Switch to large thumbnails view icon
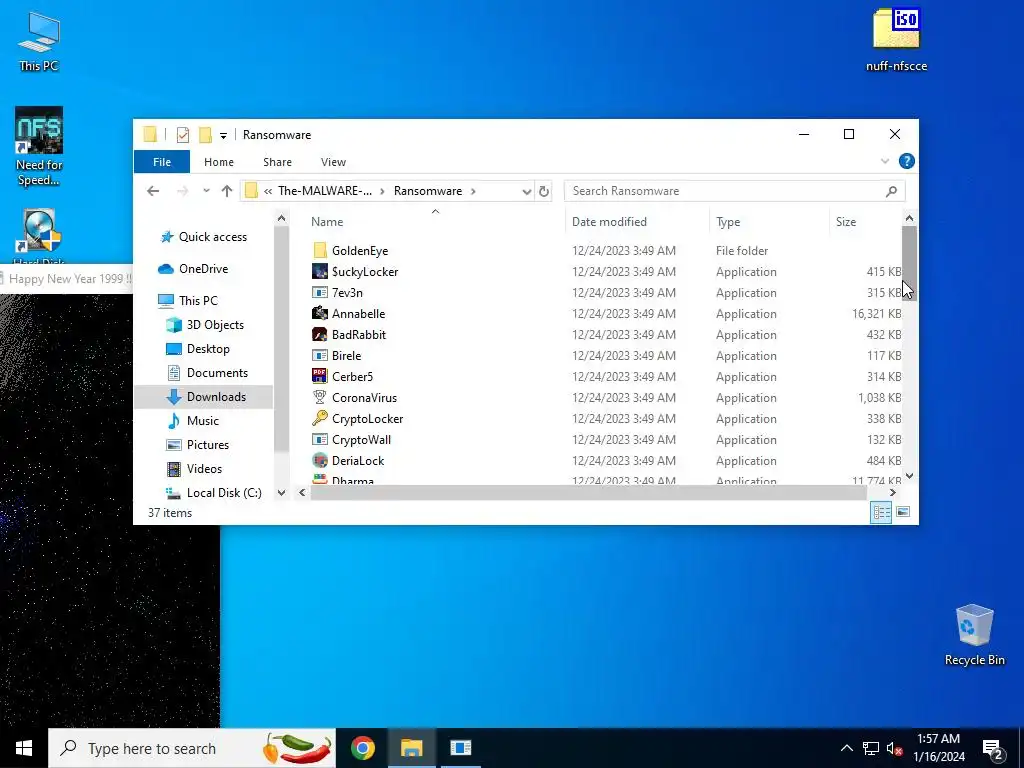 tap(903, 512)
